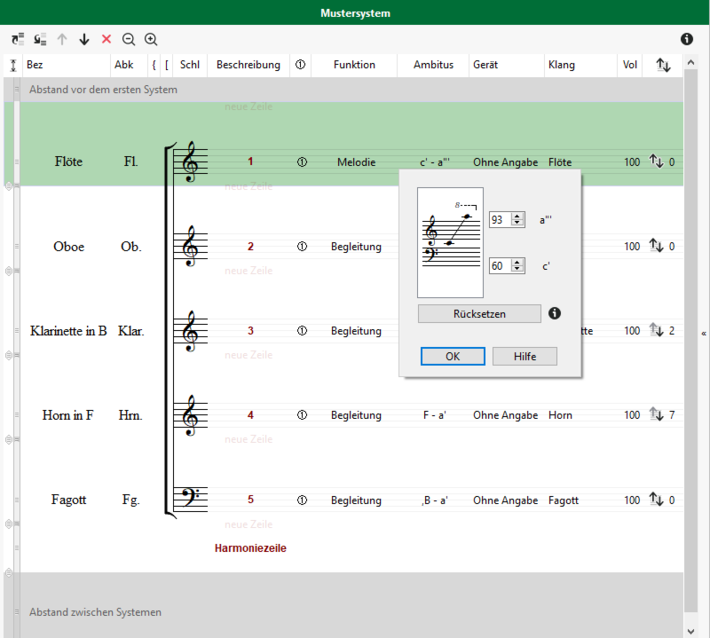The width and height of the screenshot is (710, 638).
Task: Click circled-1 voice icon in Oboe row
Action: (302, 246)
